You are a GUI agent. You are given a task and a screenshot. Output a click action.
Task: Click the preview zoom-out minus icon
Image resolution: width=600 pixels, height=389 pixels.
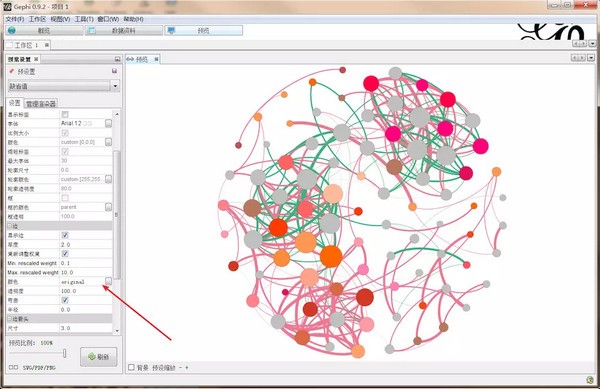coord(180,368)
